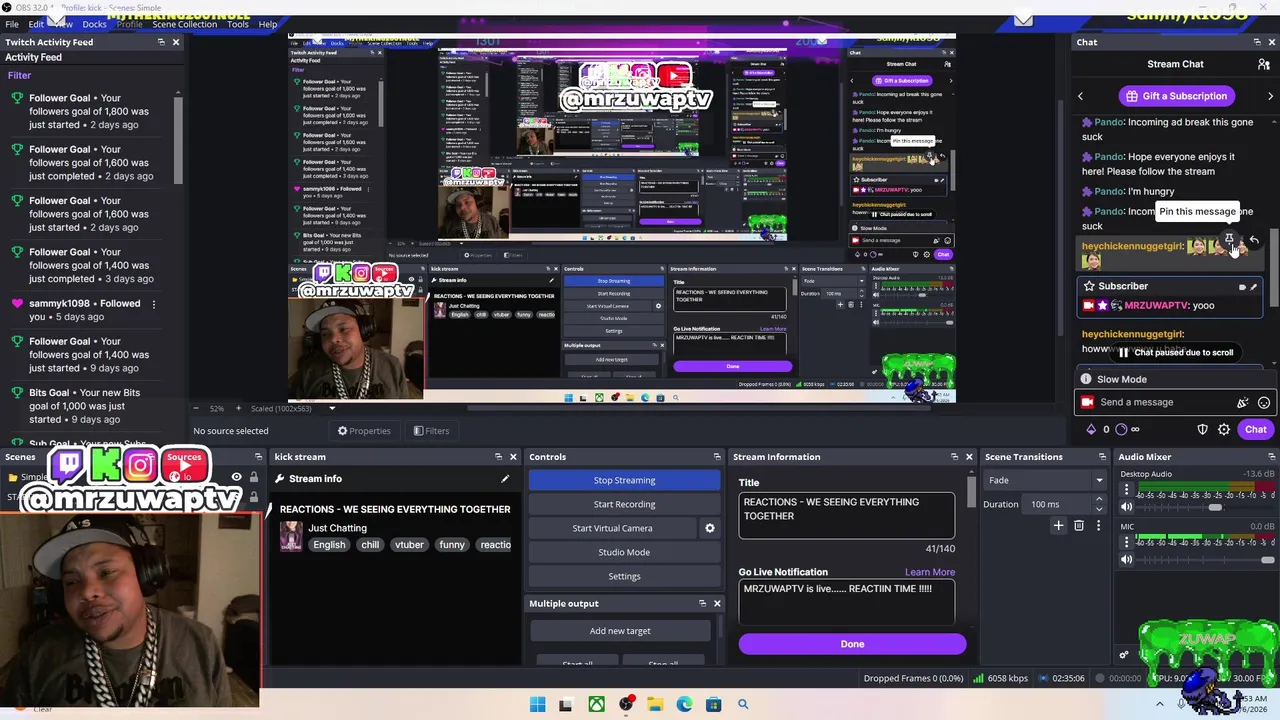Open the Filter link in Activity Feed
This screenshot has height=720, width=1280.
pyautogui.click(x=19, y=75)
